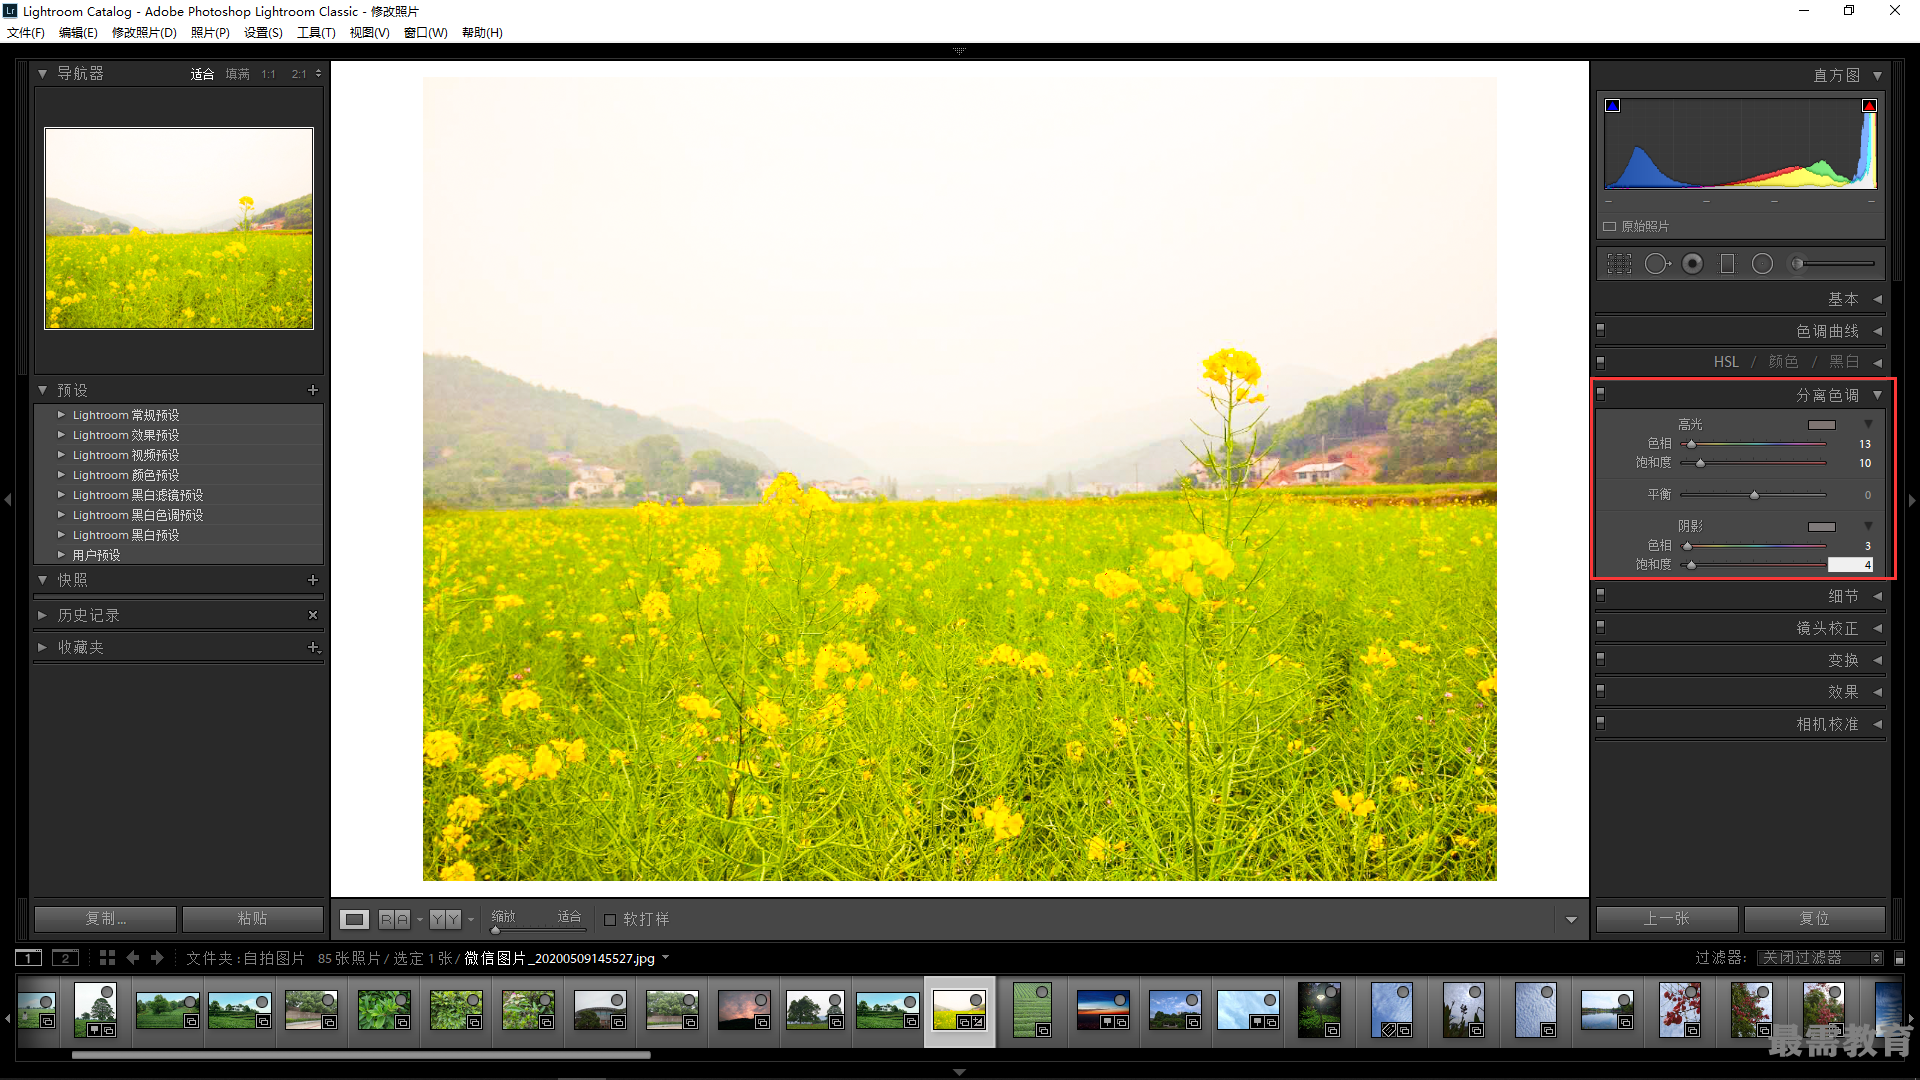The image size is (1920, 1080).
Task: Select the Adjustment Brush tool
Action: pos(1834,264)
